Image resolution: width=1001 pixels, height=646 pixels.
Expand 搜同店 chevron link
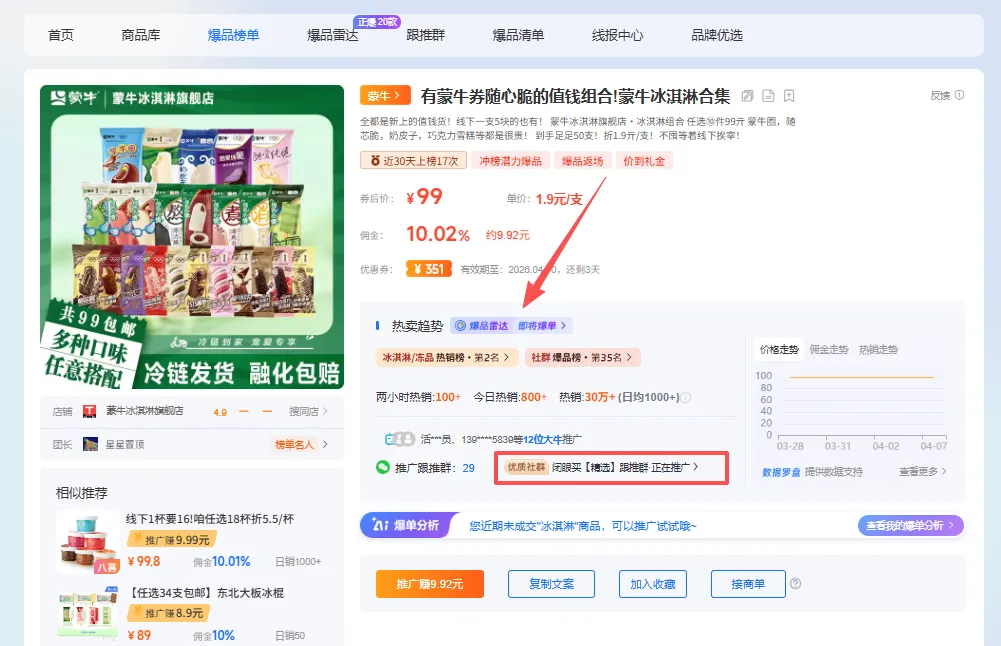click(x=308, y=412)
